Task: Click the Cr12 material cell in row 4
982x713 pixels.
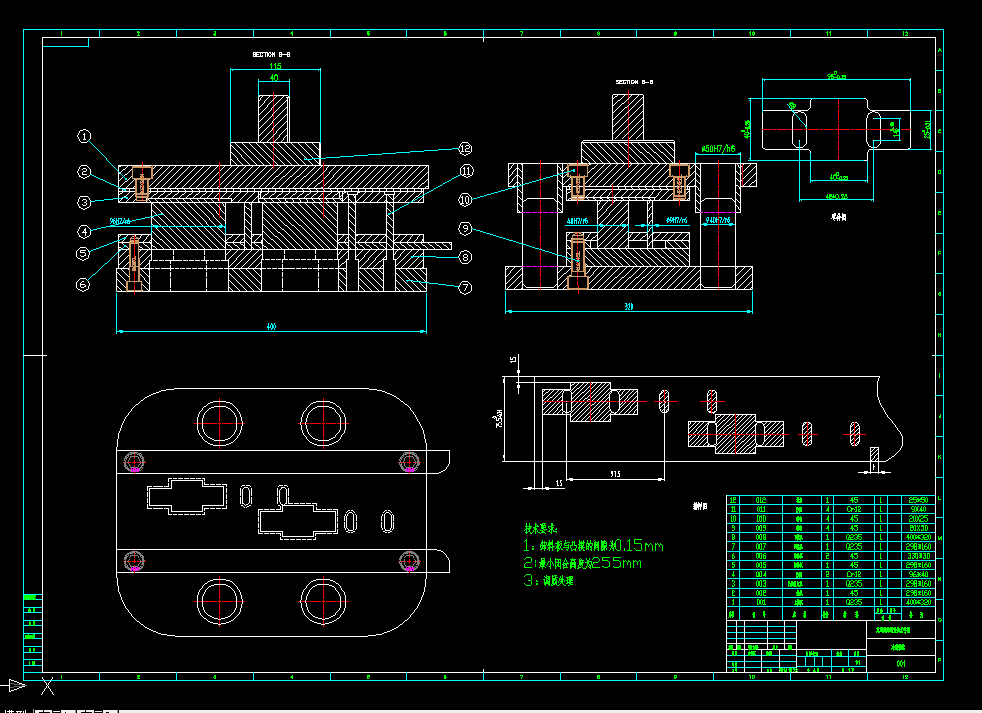Action: coord(854,575)
